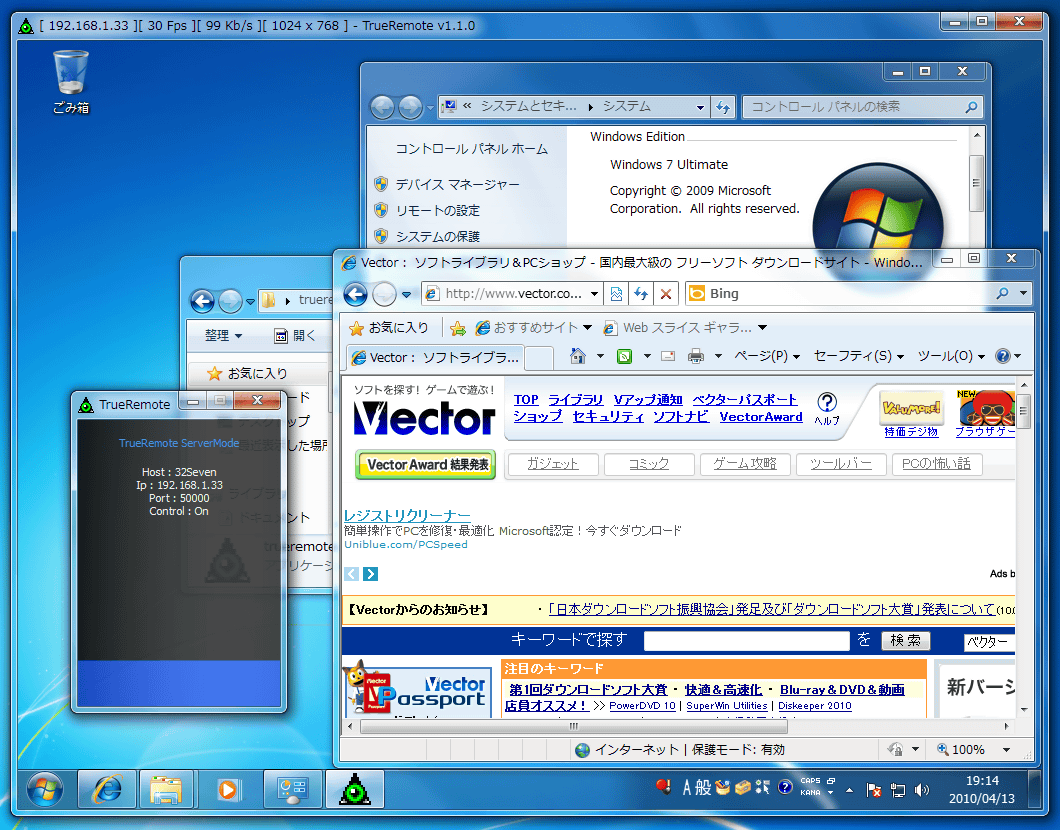Go back in Control Panel window

coord(382,107)
